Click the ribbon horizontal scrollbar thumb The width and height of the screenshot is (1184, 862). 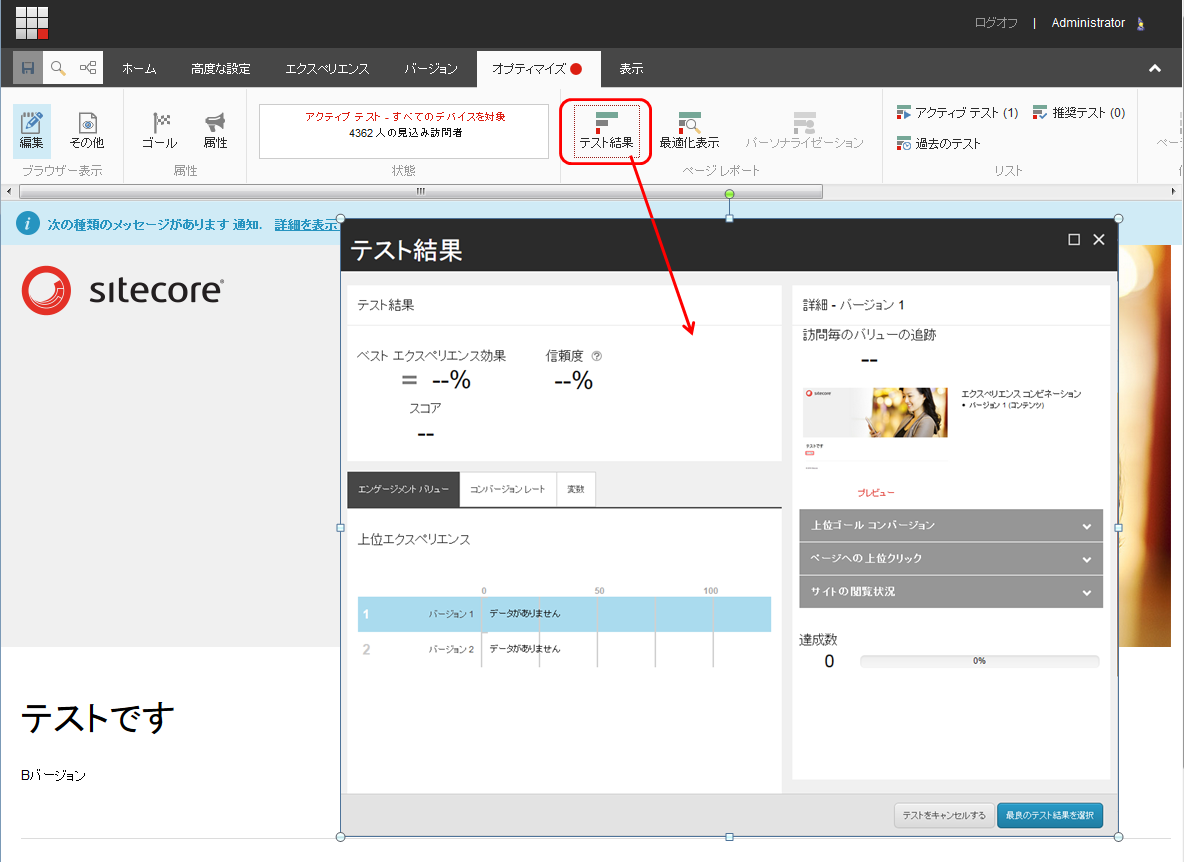(421, 192)
